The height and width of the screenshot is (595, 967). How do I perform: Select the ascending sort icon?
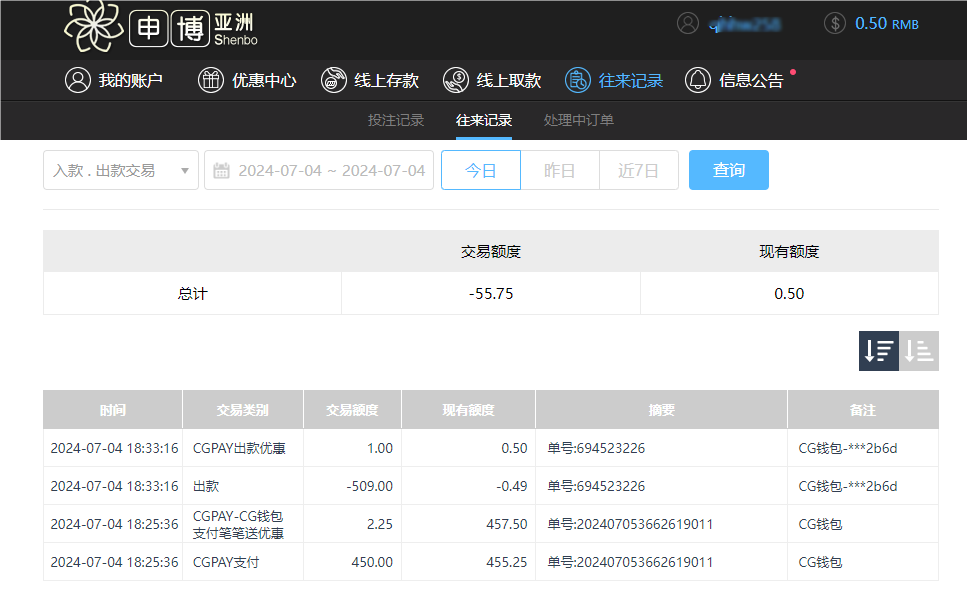tap(918, 350)
